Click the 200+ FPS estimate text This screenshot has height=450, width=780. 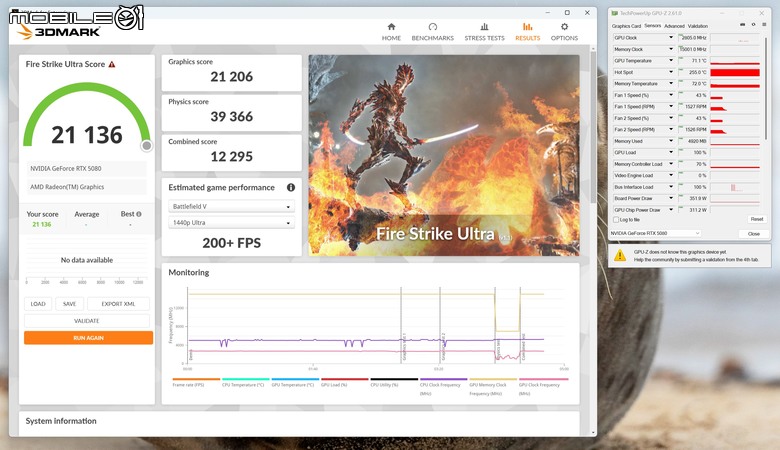pos(231,243)
